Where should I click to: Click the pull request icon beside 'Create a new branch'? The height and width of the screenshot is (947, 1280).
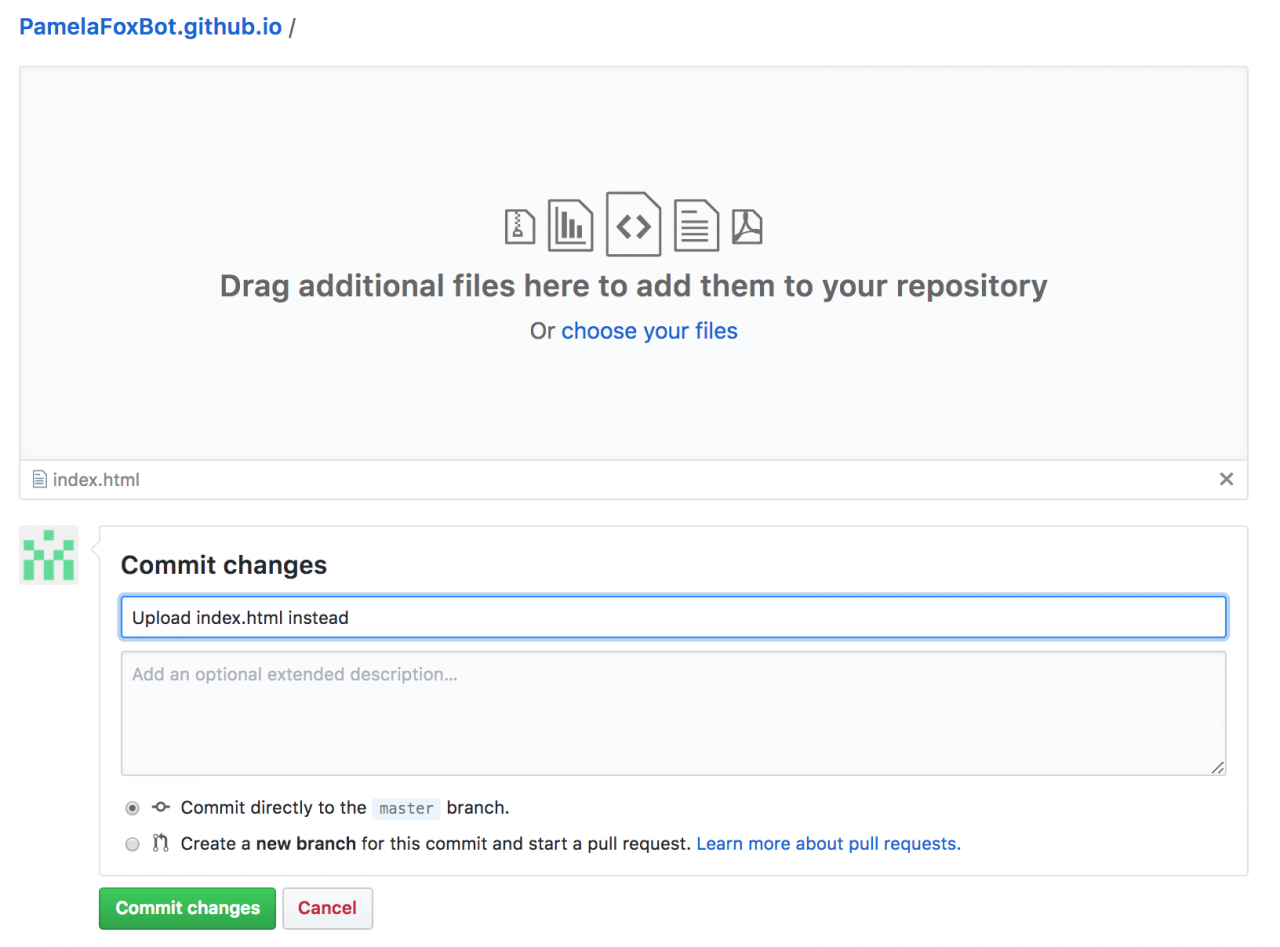161,843
